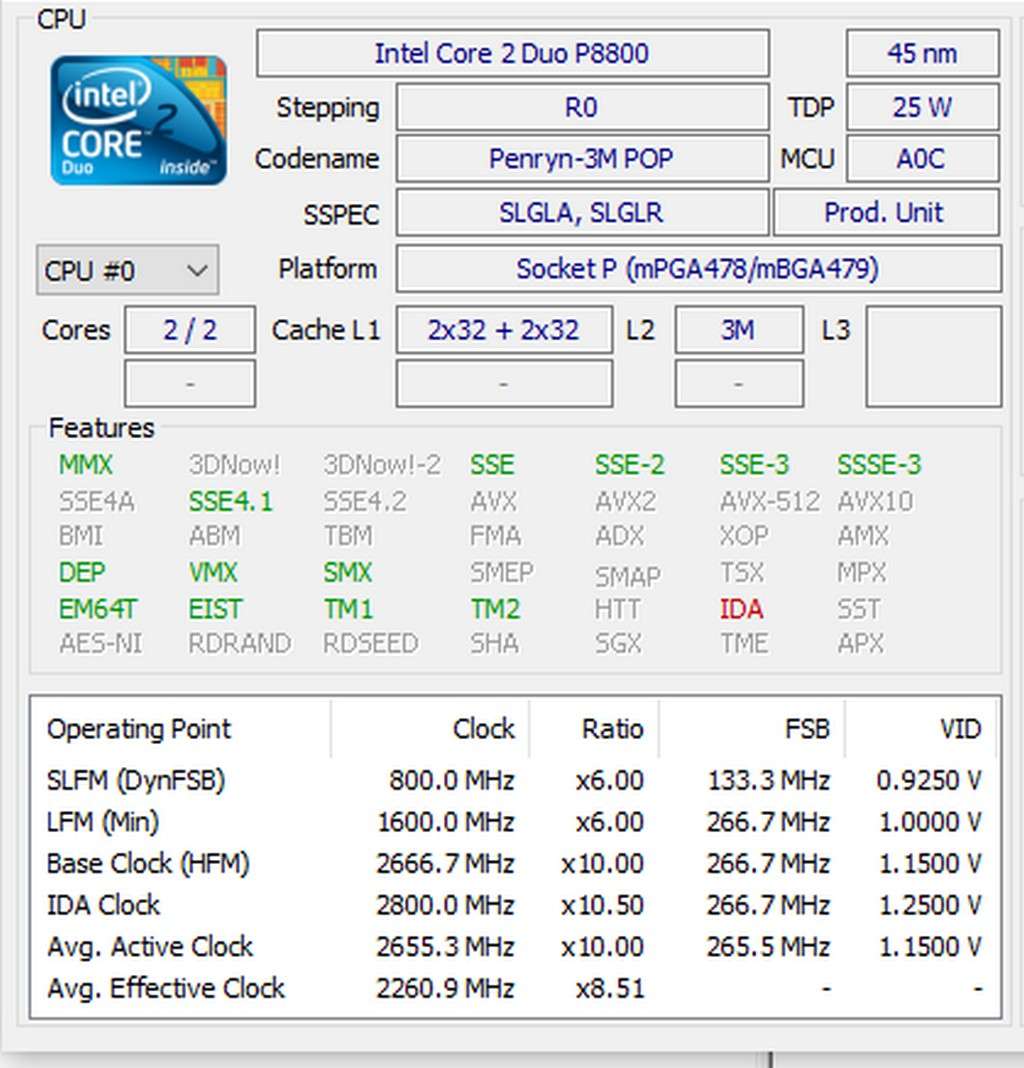Click the CPU selector chevron arrow
The image size is (1024, 1068).
[196, 270]
